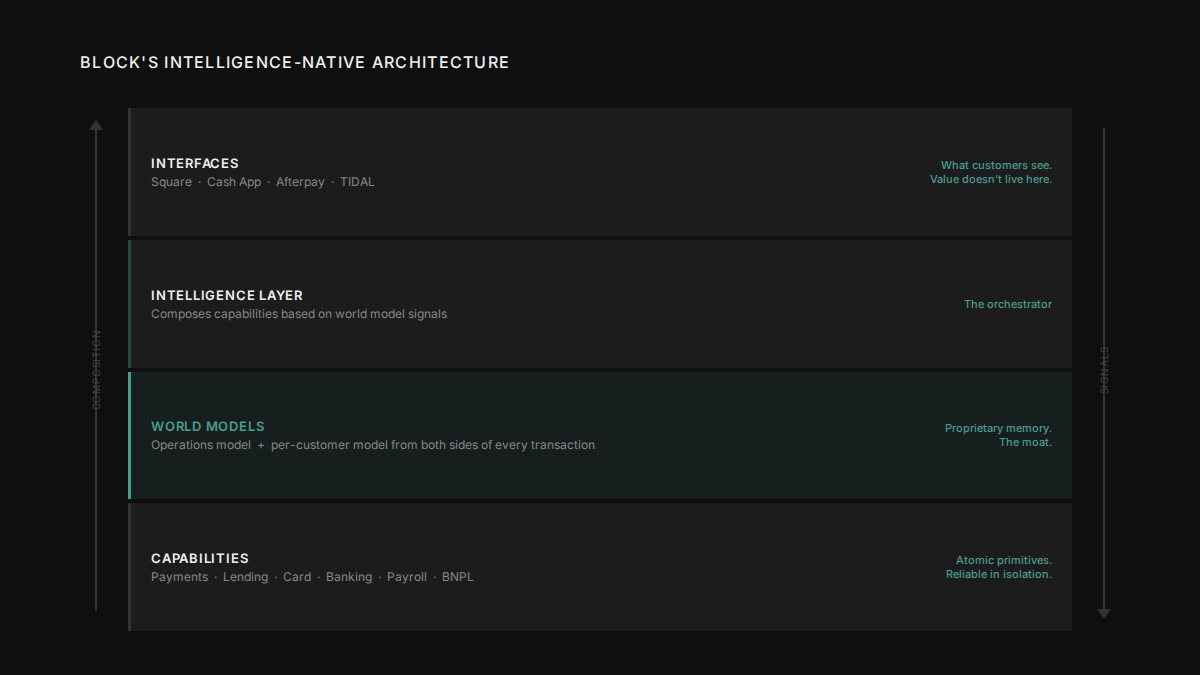
Task: Click the 'Atomic primitives' annotation text
Action: (x=1002, y=560)
